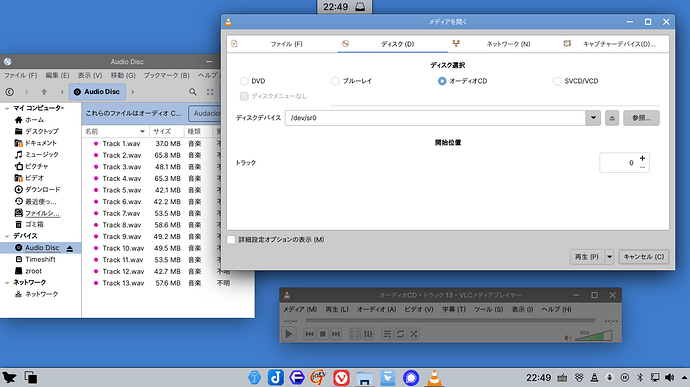Toggle loop icon in VLC player
Screen dimensions: 690x387
pos(400,334)
